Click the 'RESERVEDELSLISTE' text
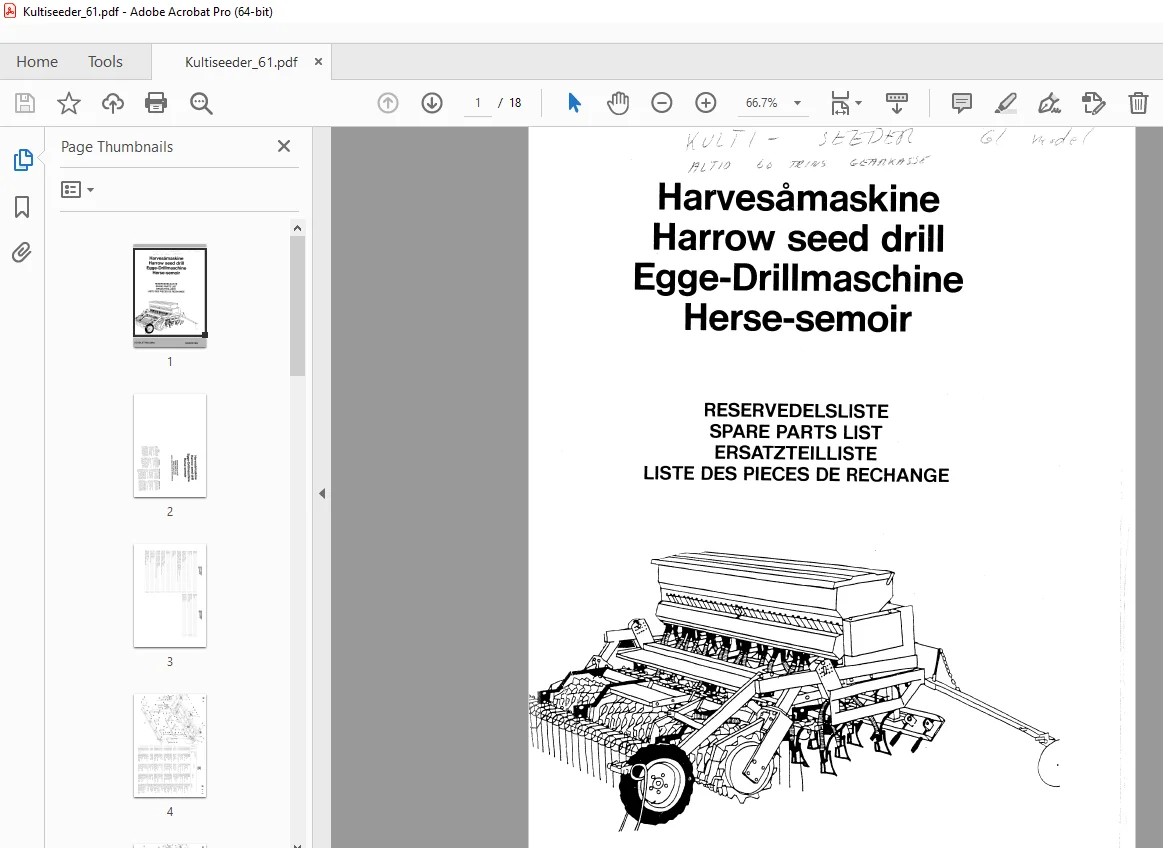This screenshot has width=1163, height=848. click(796, 410)
